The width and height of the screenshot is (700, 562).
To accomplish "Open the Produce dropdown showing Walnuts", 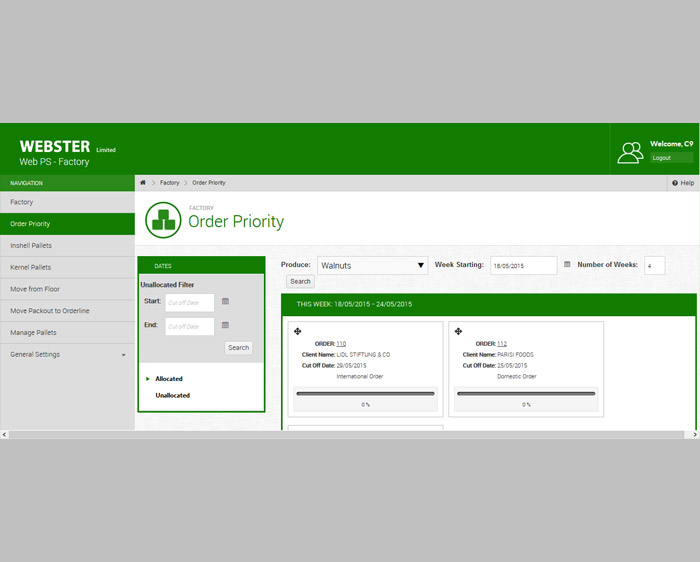I will [x=372, y=266].
